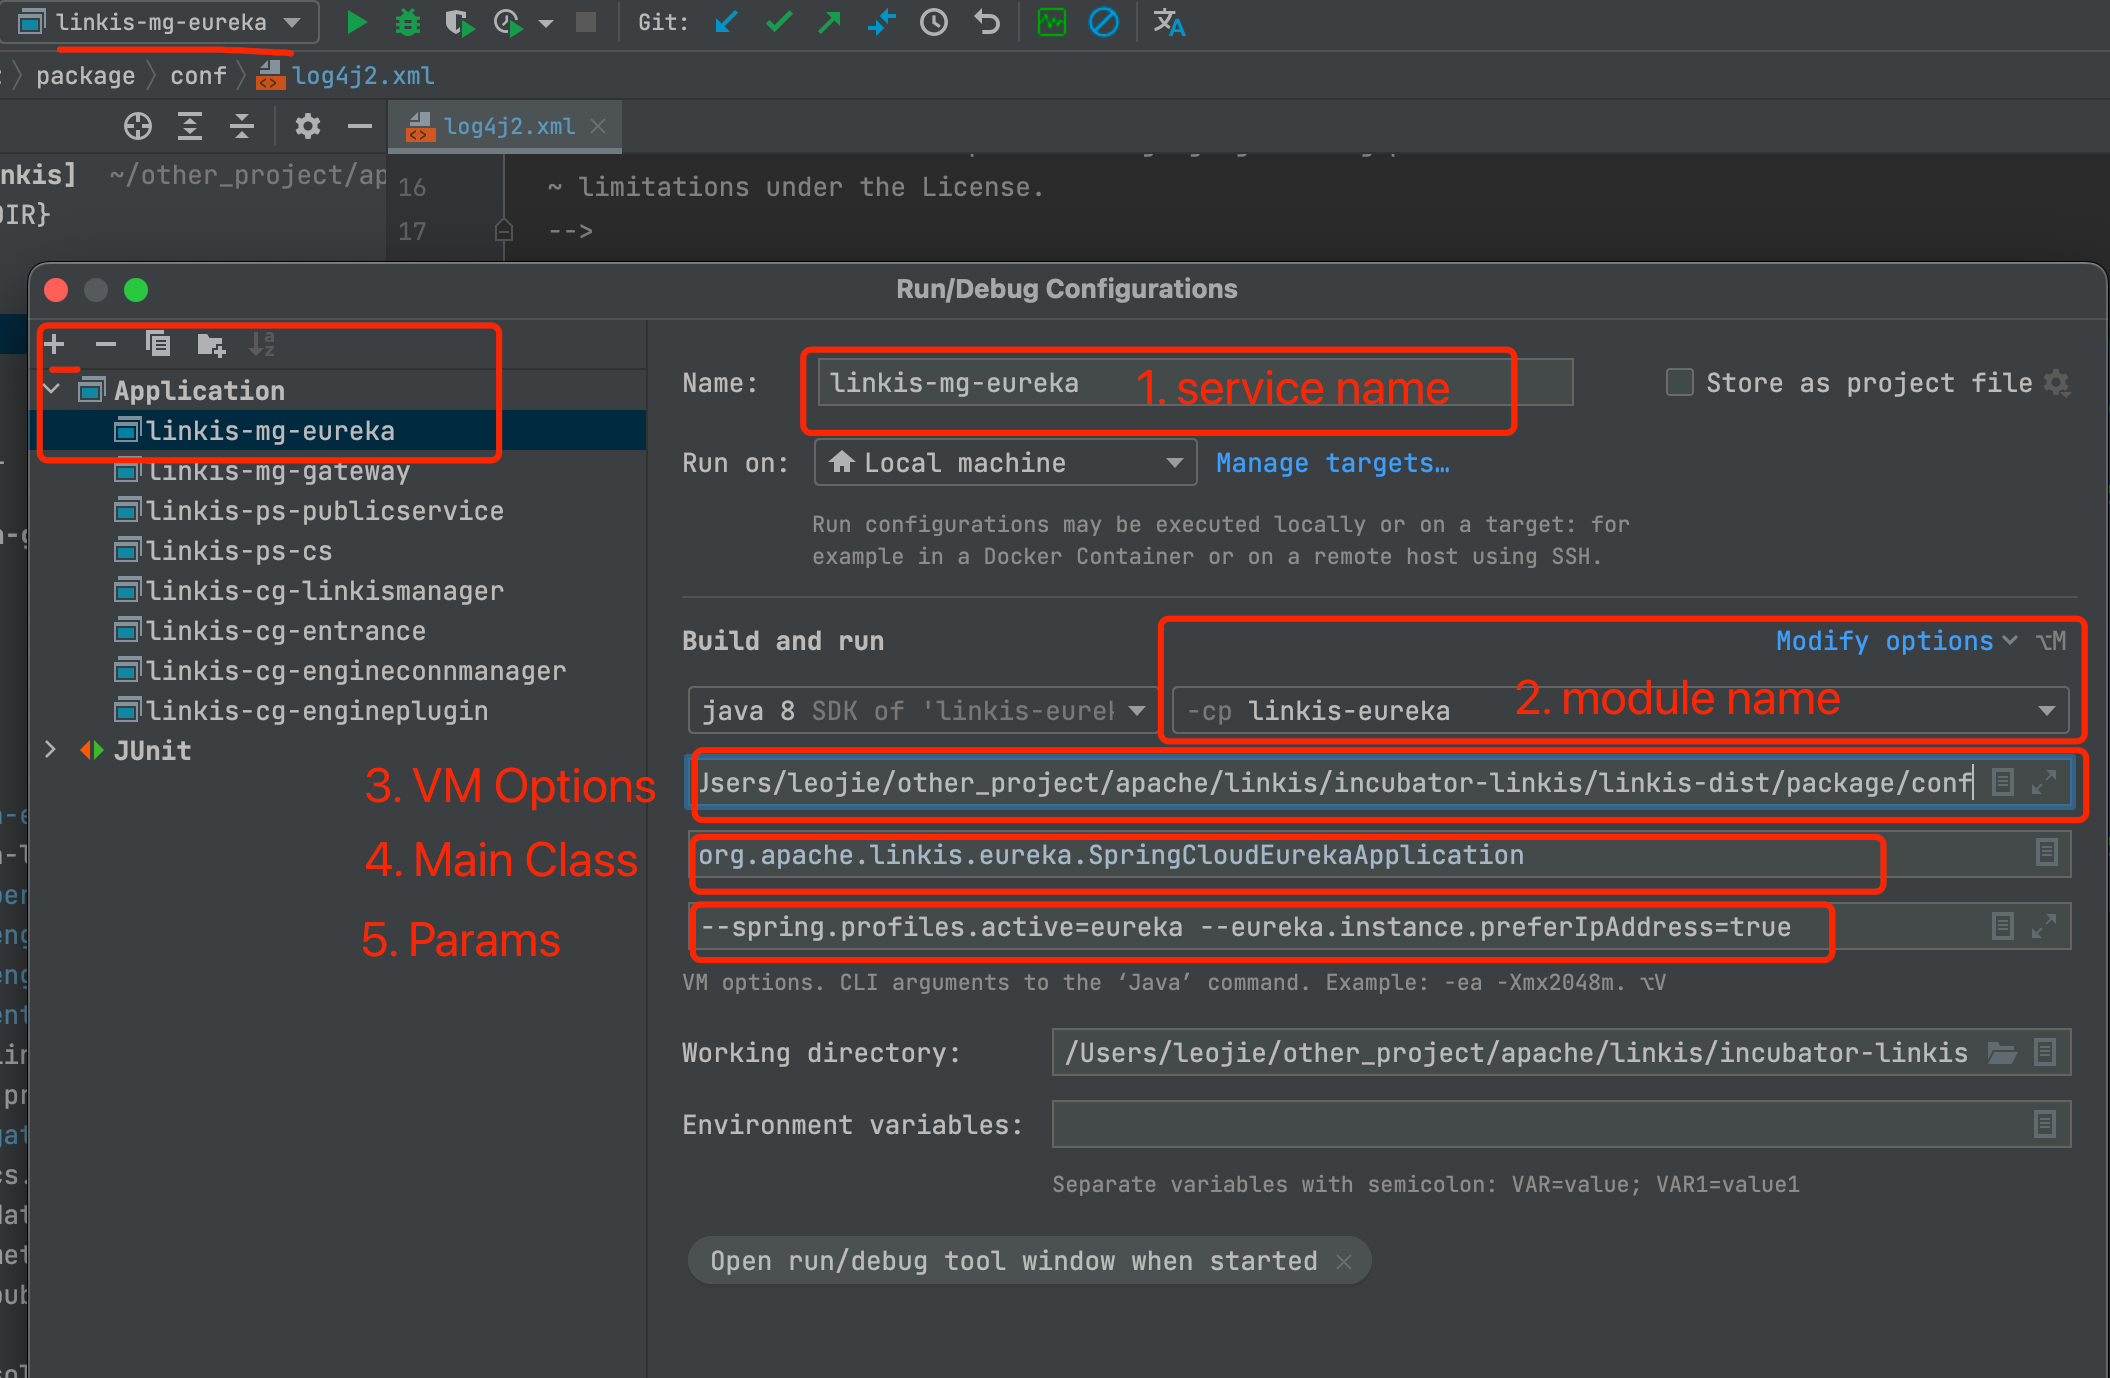Start debugging with the bug icon

click(407, 22)
